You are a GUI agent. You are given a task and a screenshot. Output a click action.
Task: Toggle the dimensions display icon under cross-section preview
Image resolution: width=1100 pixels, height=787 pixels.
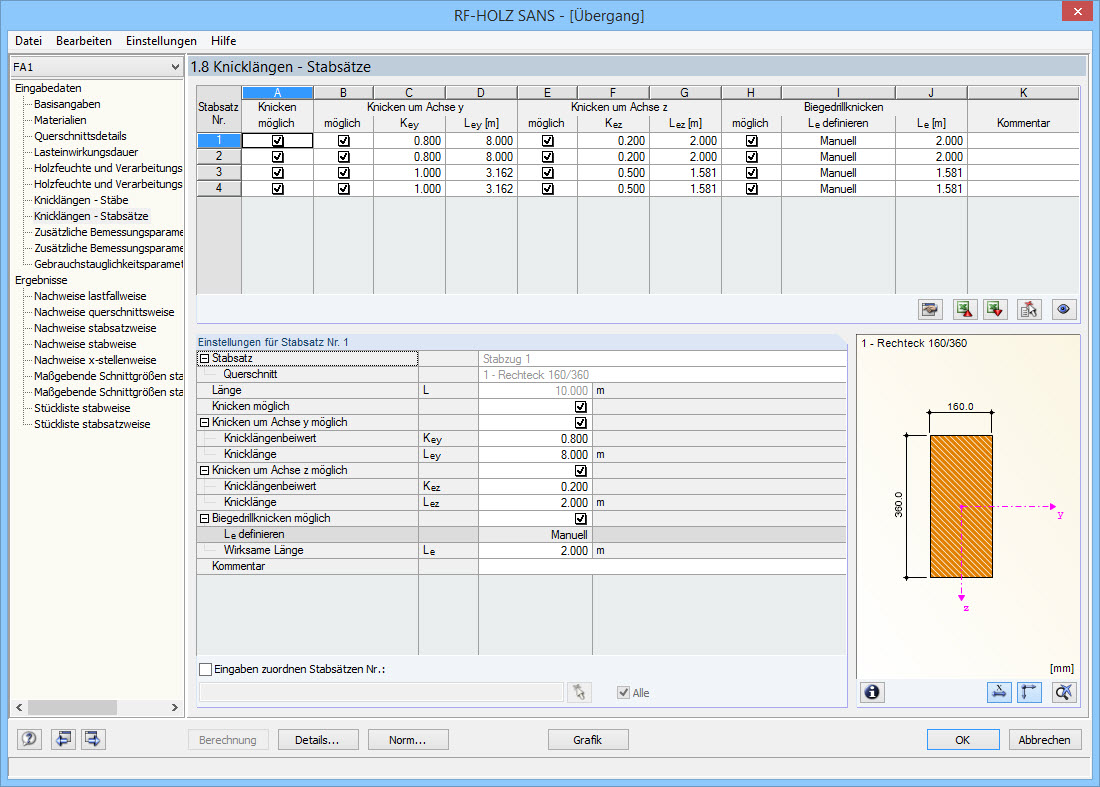(x=998, y=692)
